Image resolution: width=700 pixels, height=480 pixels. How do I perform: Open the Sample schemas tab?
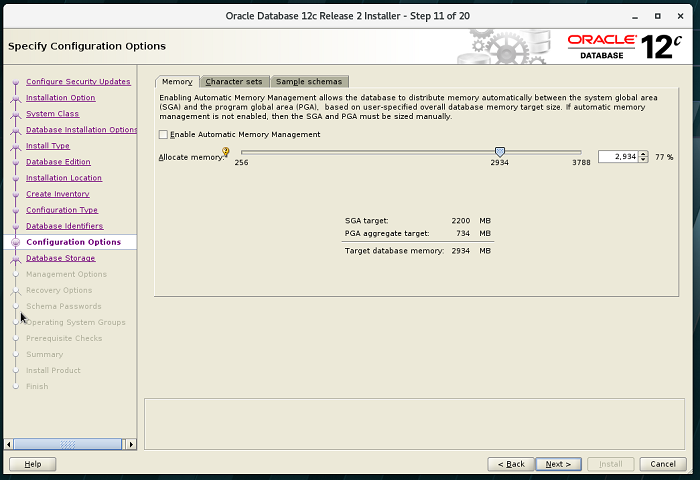309,81
